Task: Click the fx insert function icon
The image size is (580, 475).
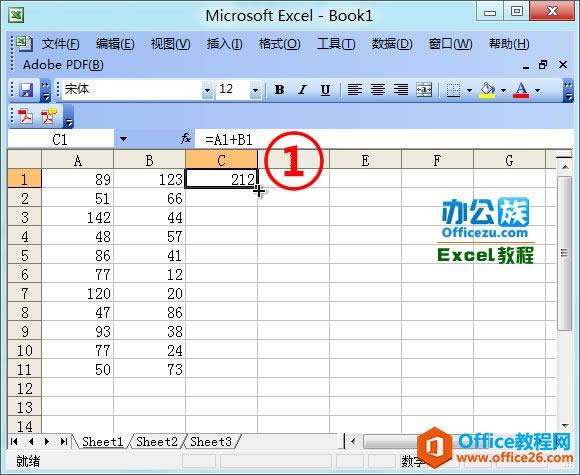Action: pyautogui.click(x=186, y=139)
